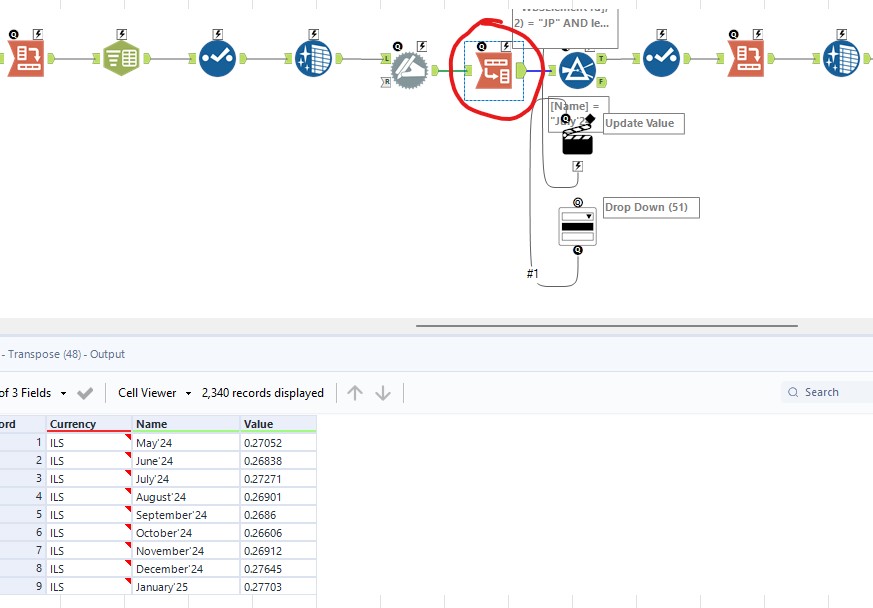Select the Select tool after Text Input
The image size is (873, 608).
[x=217, y=58]
